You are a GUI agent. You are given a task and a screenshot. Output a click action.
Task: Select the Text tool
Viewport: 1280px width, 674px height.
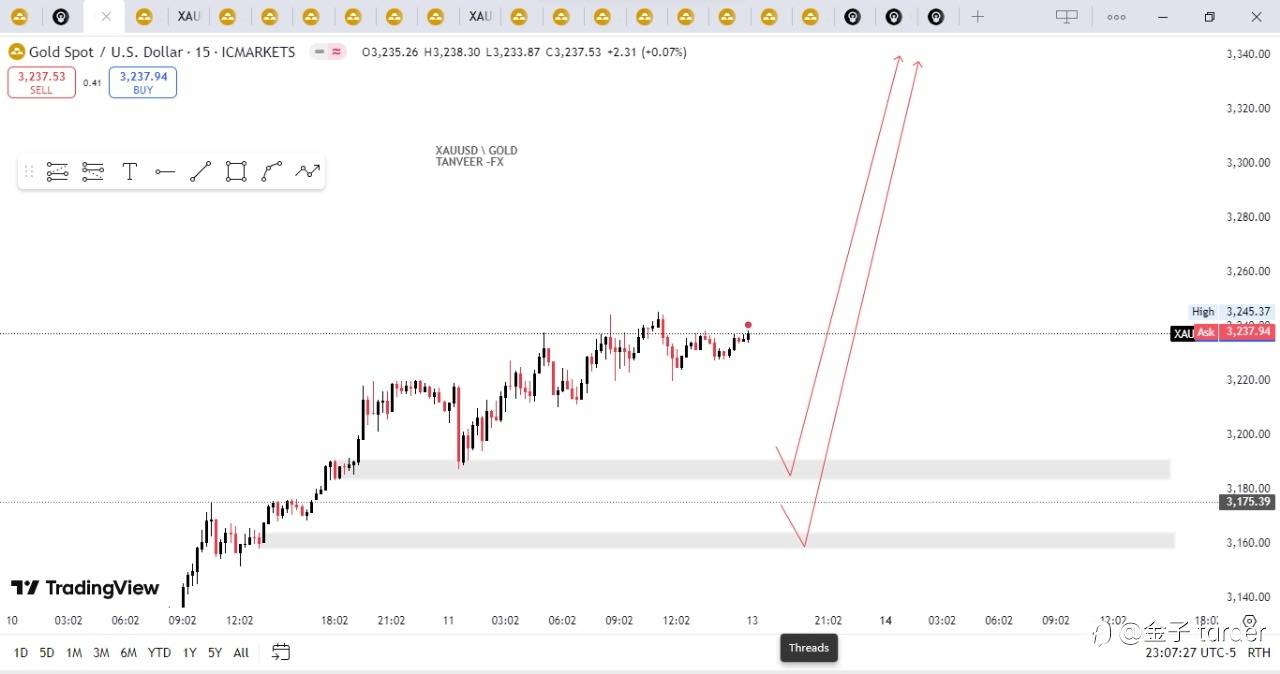pyautogui.click(x=129, y=172)
